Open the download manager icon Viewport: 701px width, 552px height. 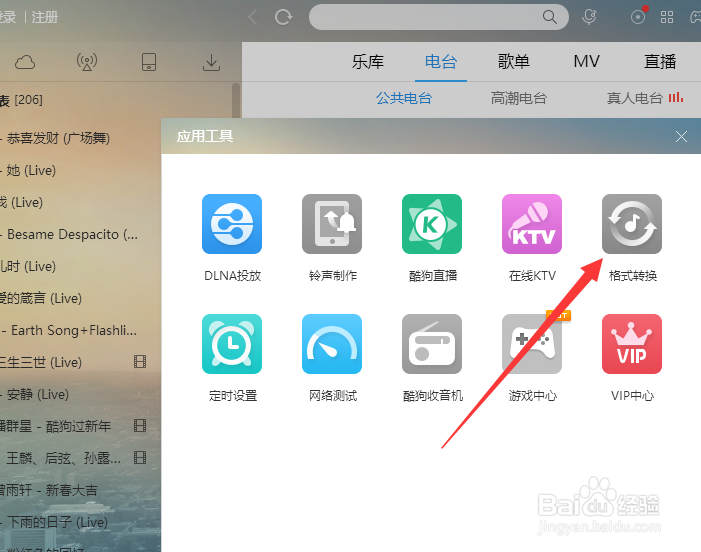point(211,63)
